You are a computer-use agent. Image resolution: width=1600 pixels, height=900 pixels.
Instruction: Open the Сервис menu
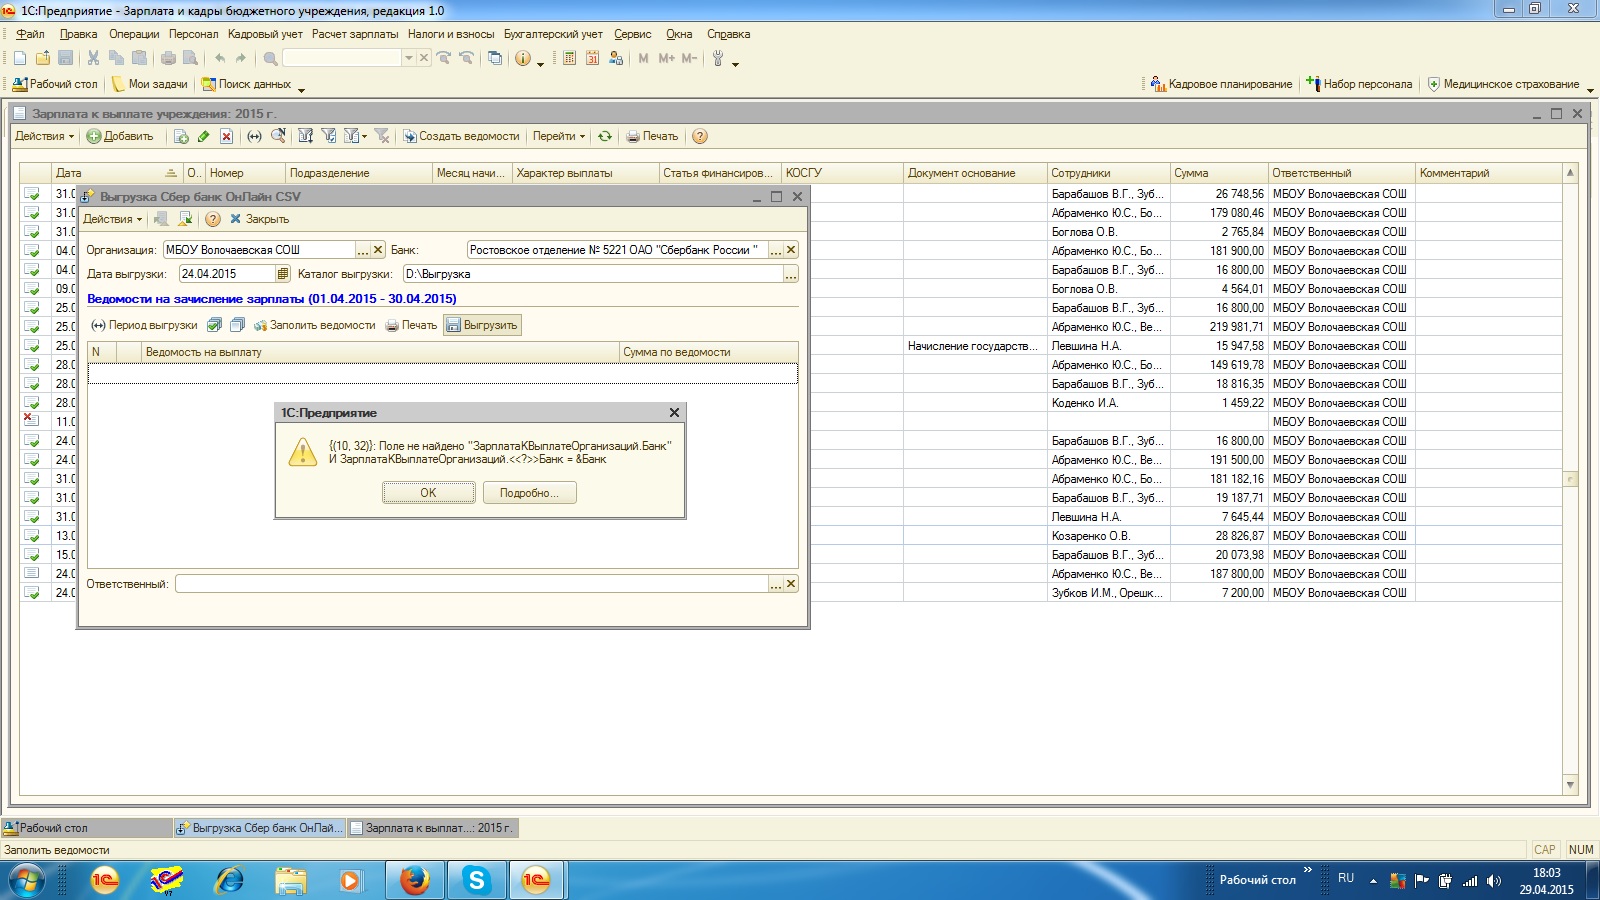633,34
